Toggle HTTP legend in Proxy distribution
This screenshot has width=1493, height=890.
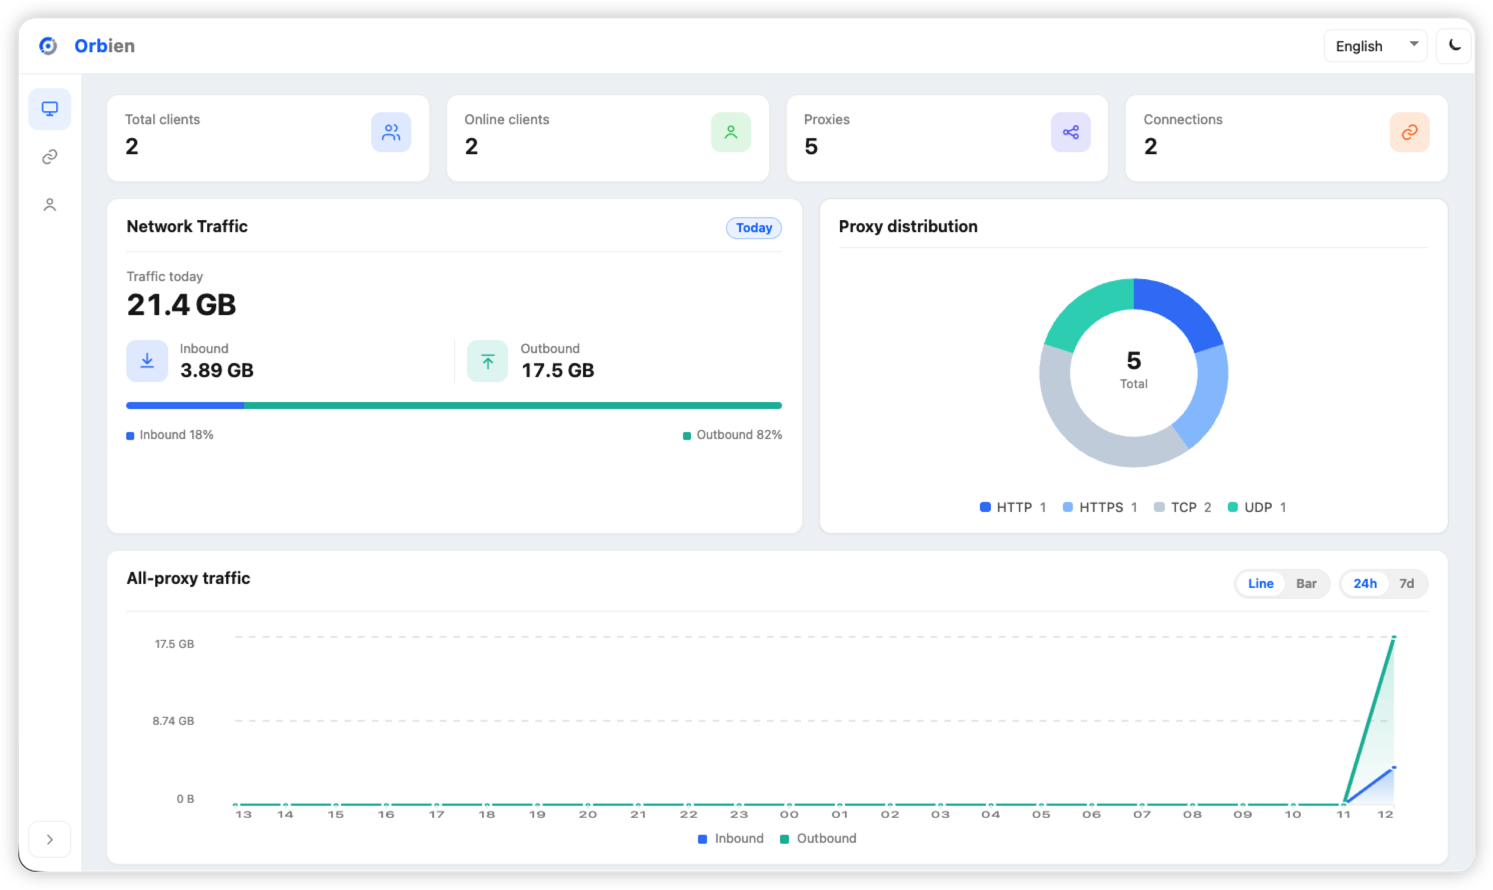(x=1013, y=508)
